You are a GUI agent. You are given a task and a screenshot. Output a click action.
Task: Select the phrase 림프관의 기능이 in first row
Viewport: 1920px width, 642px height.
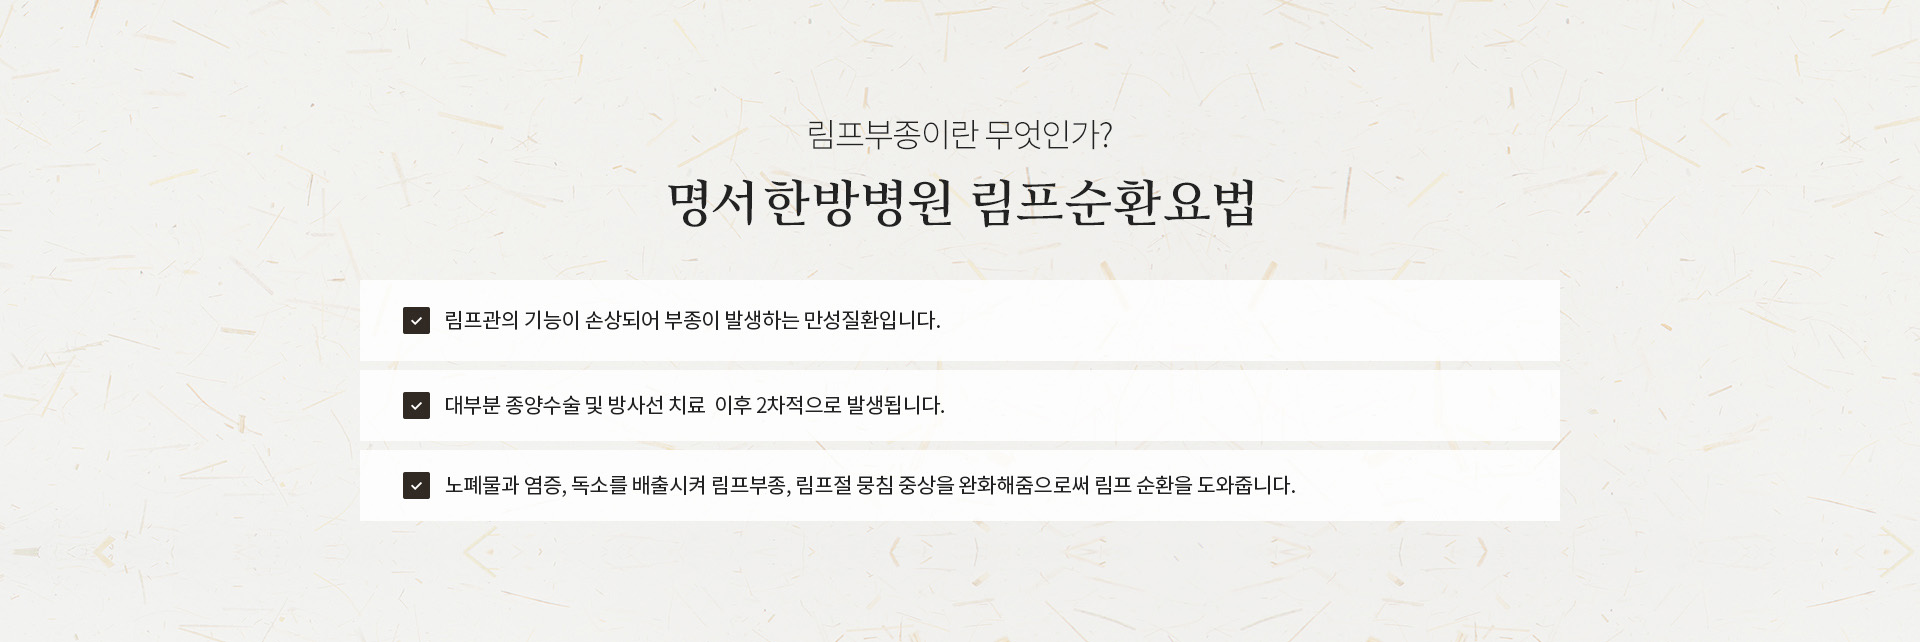[512, 321]
